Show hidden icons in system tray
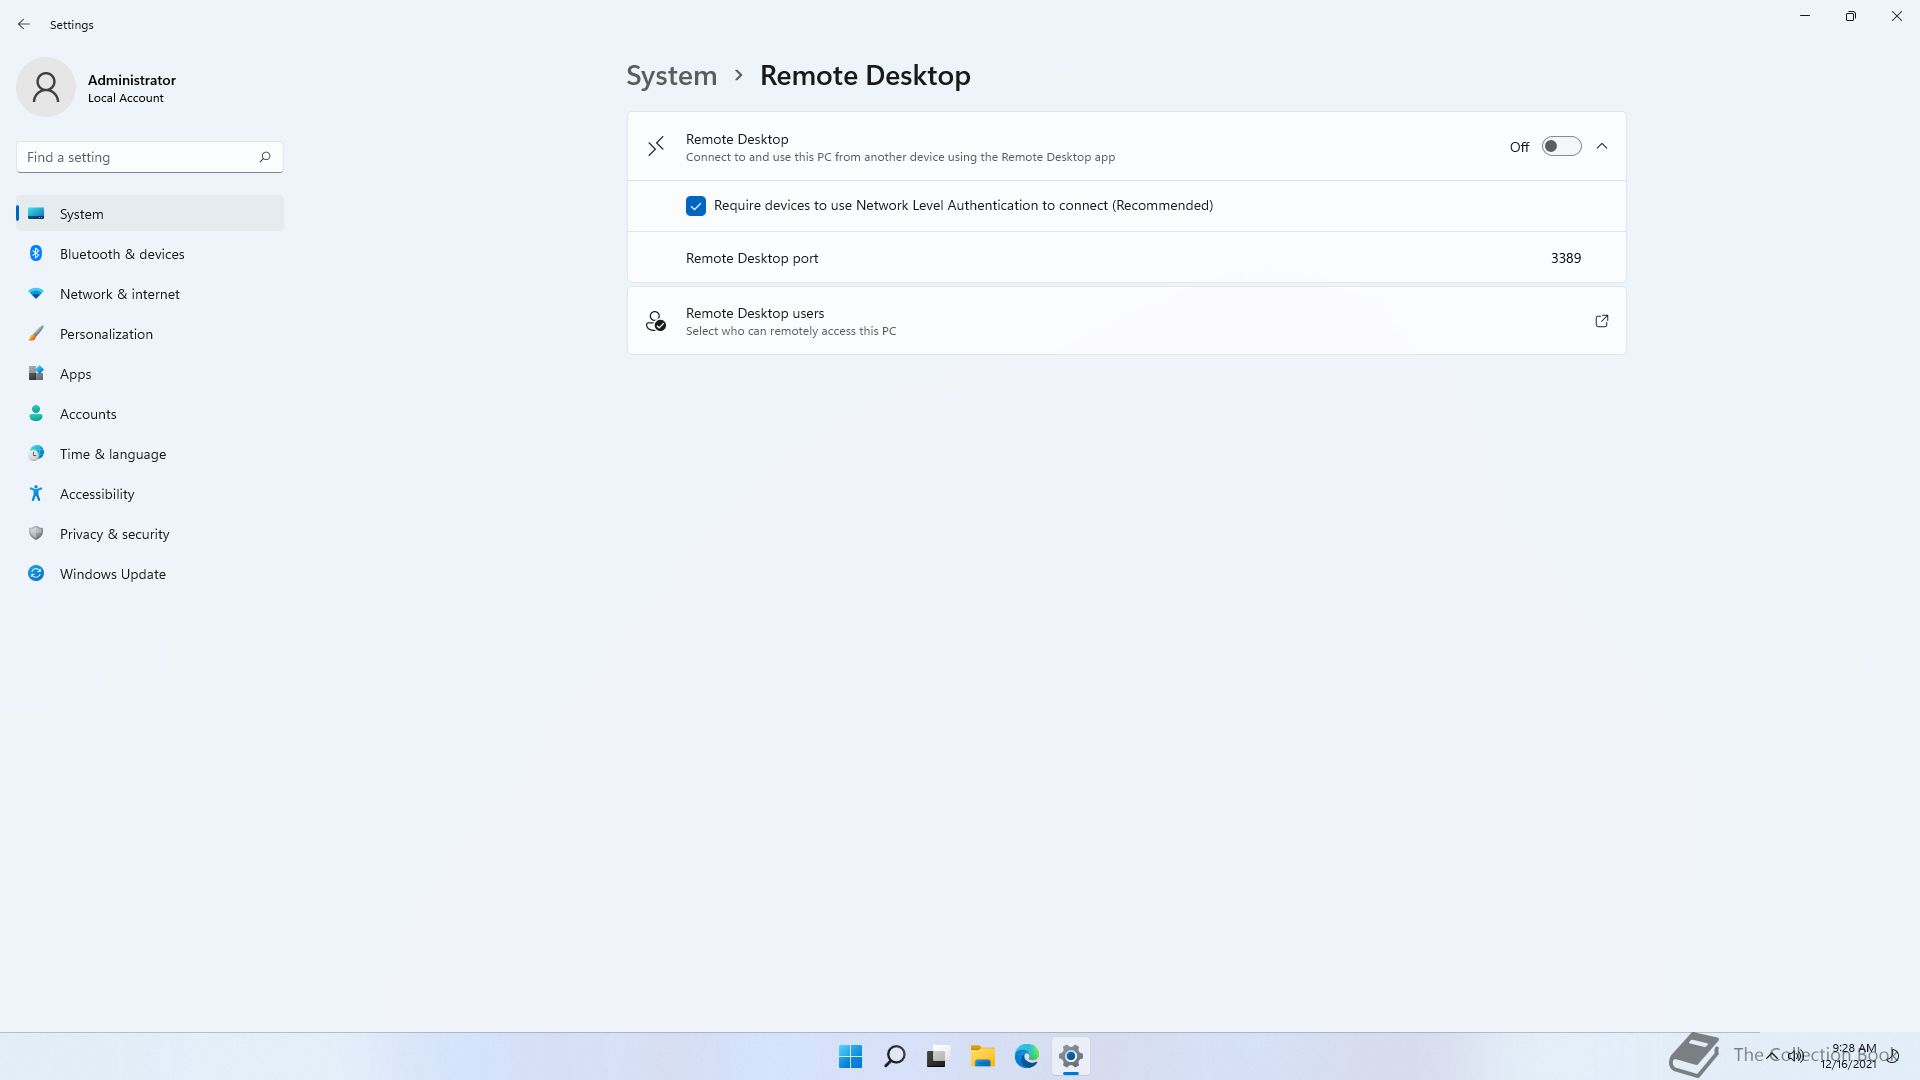This screenshot has height=1080, width=1920. pyautogui.click(x=1772, y=1055)
